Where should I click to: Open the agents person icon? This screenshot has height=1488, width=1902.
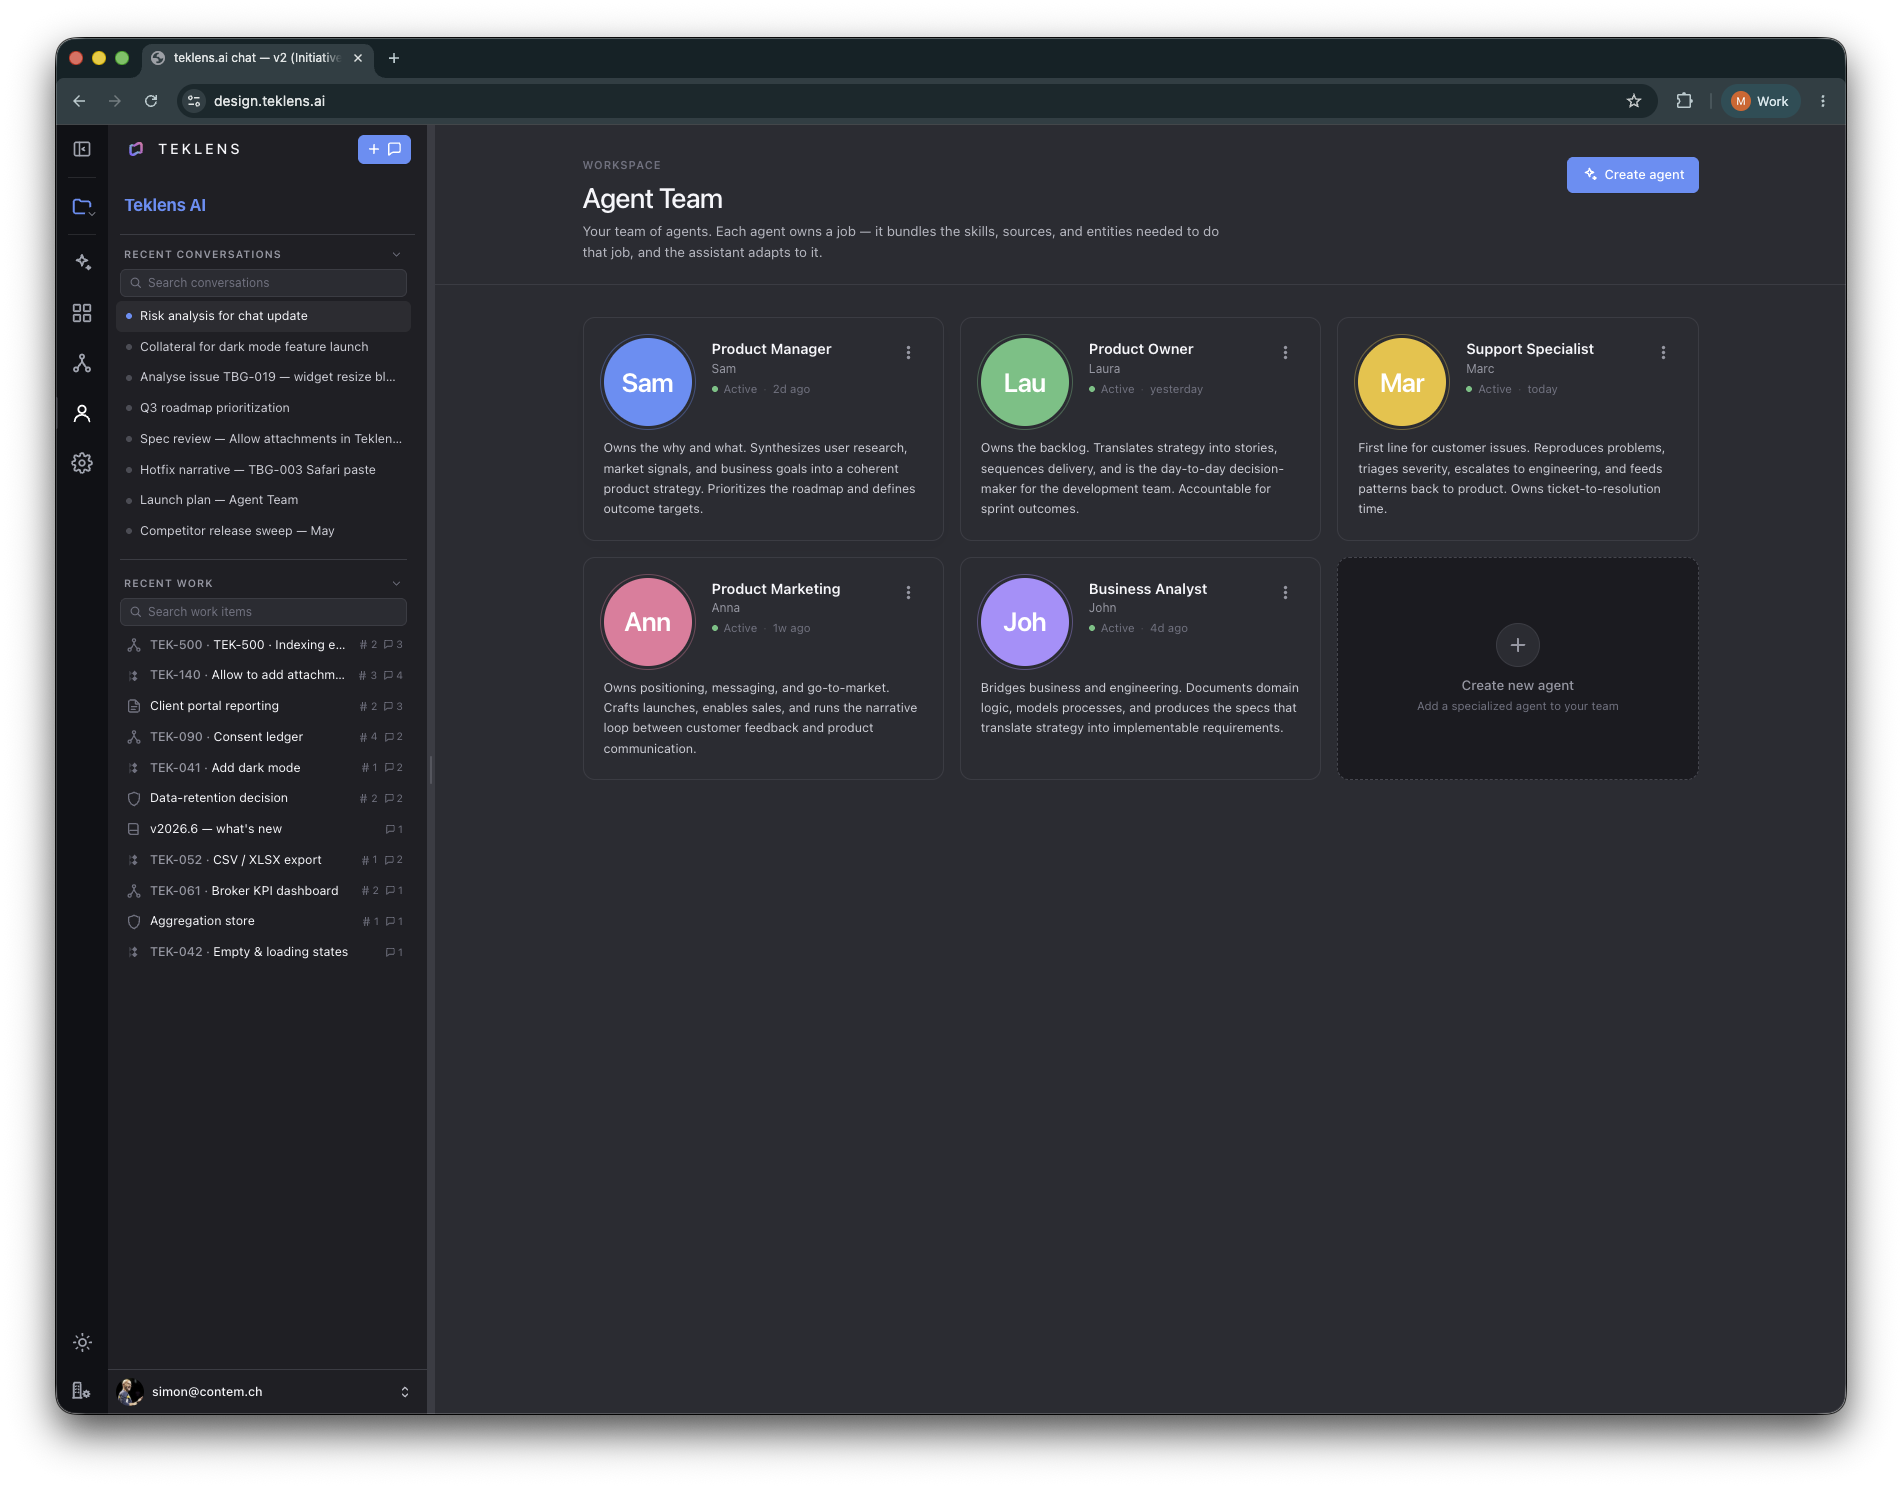(82, 413)
